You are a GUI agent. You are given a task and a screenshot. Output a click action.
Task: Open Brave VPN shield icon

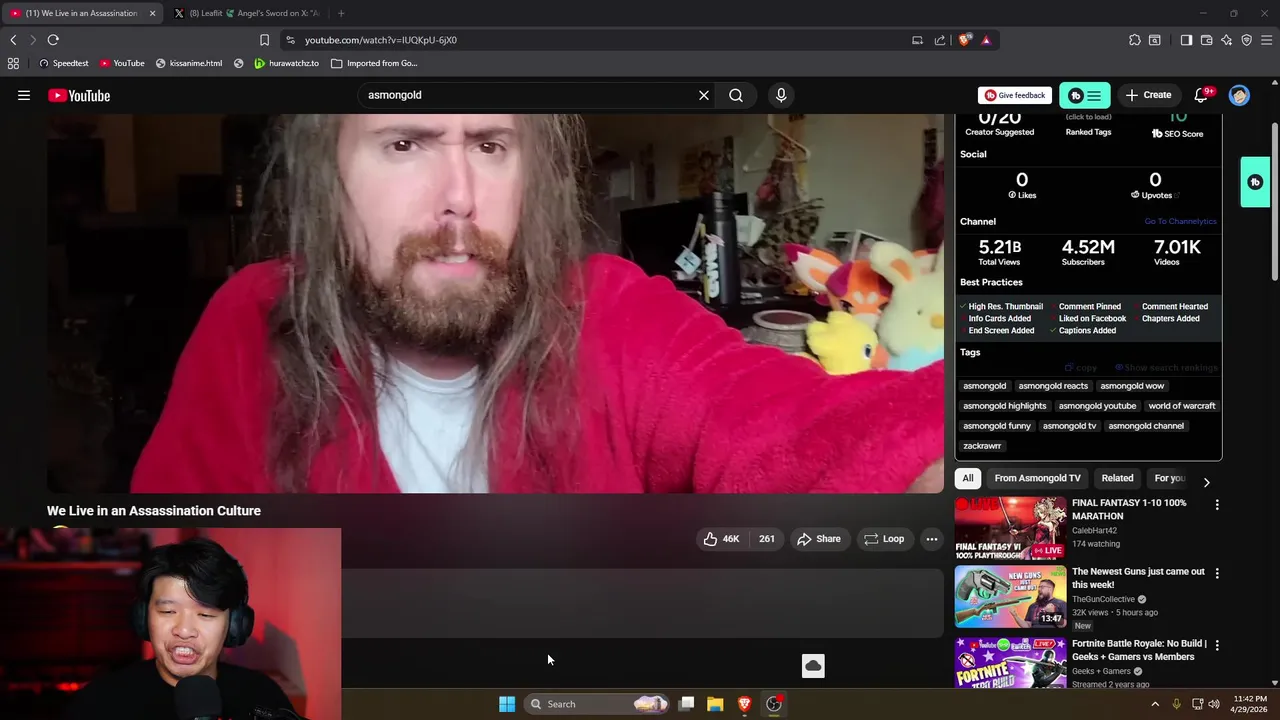1246,40
